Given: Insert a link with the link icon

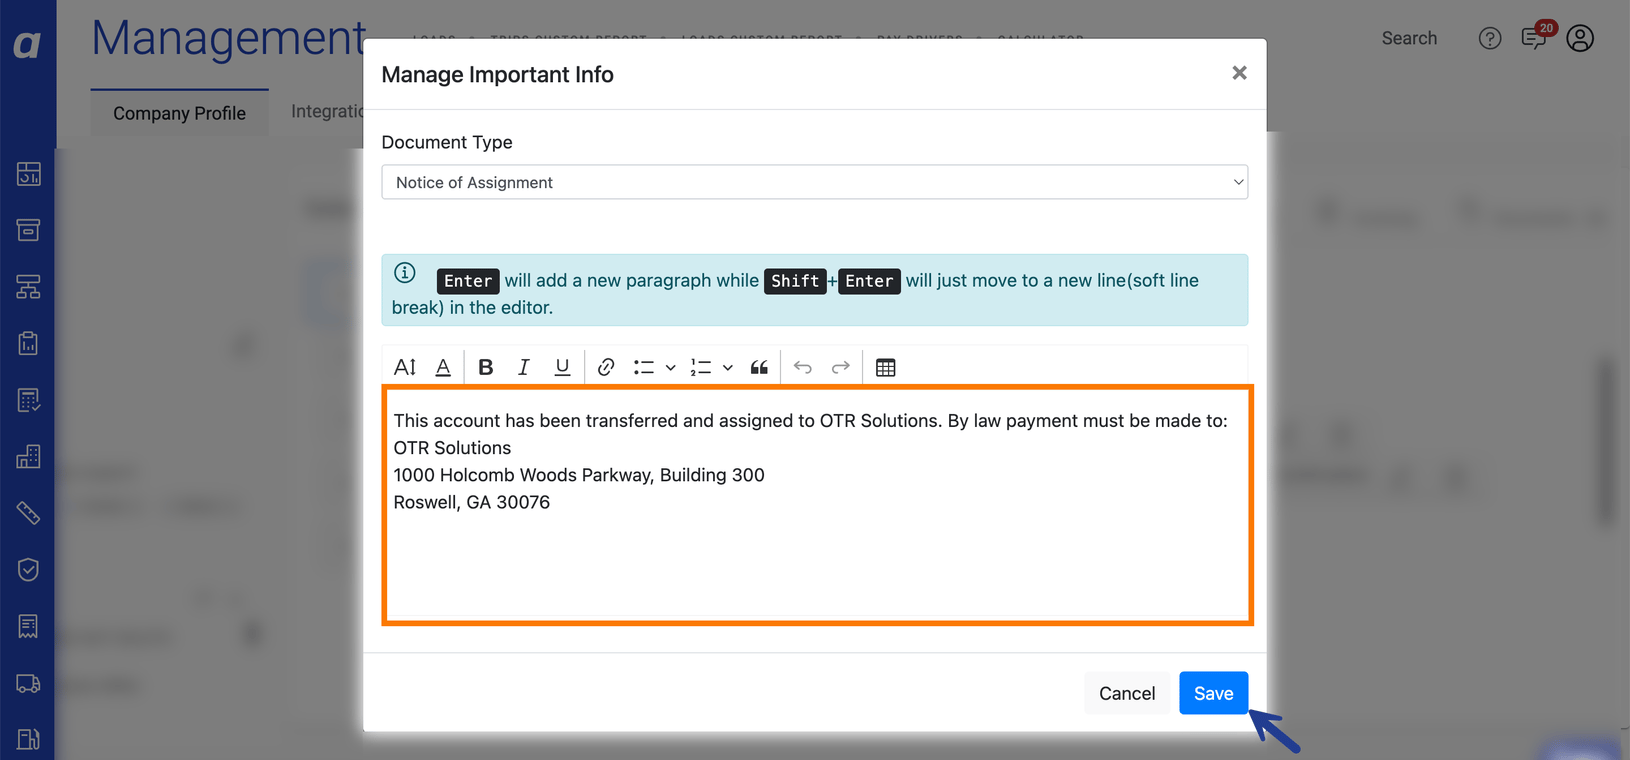Looking at the screenshot, I should click(x=606, y=367).
